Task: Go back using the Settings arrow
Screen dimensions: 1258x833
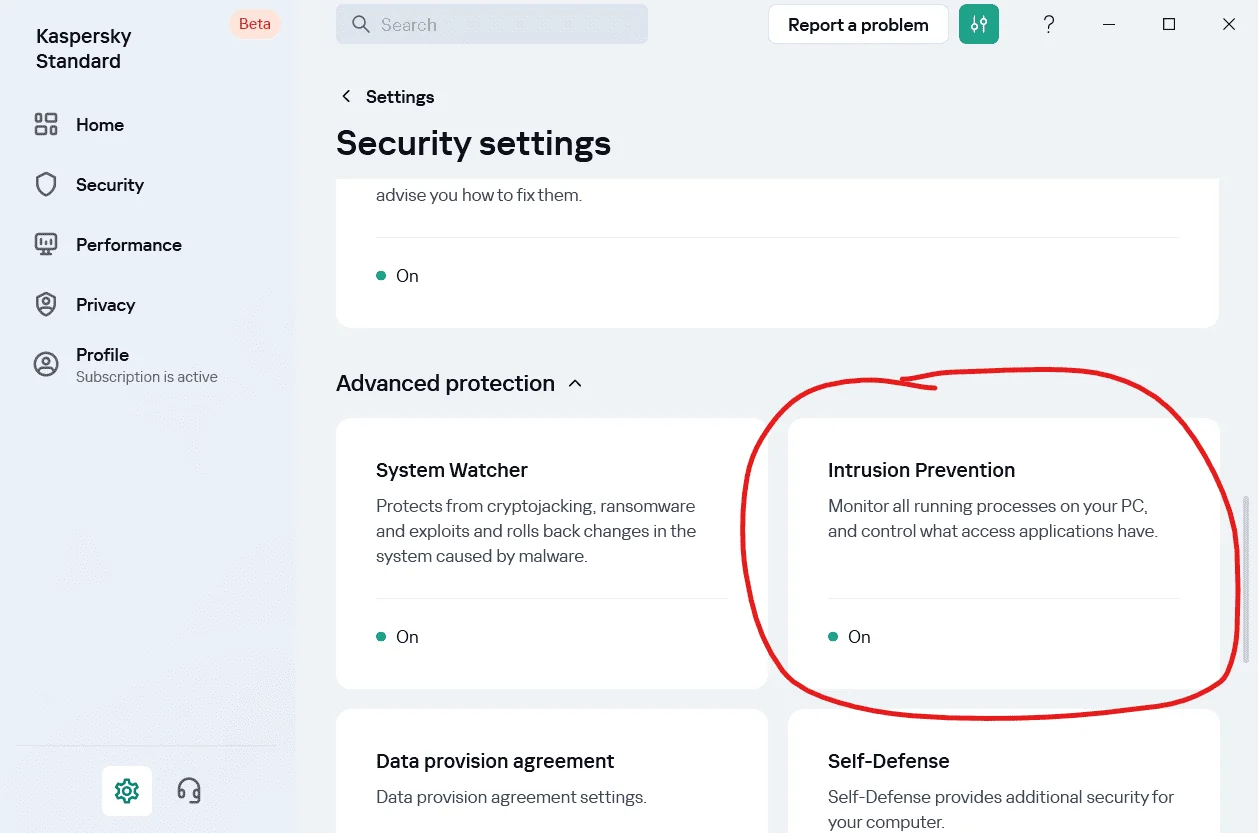Action: click(x=346, y=96)
